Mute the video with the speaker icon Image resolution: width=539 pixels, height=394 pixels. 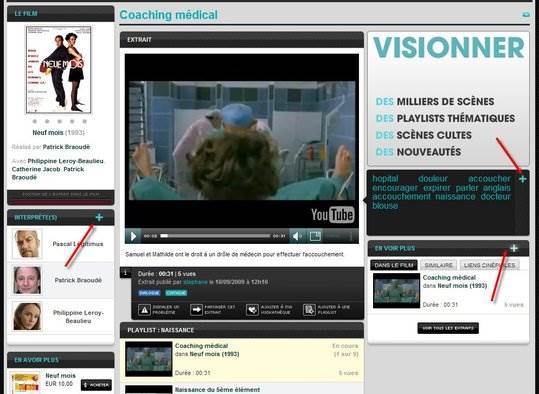point(296,236)
